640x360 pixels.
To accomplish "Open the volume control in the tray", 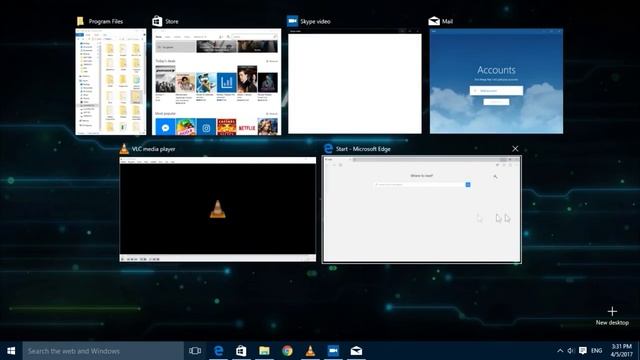I will point(571,351).
